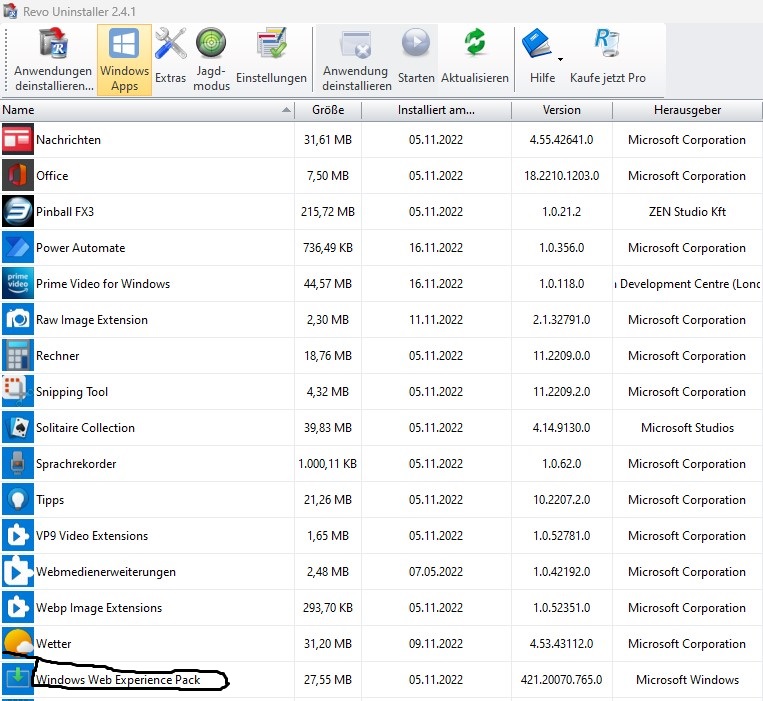Select the Pinball FX3 row name
The height and width of the screenshot is (701, 763).
tap(65, 212)
